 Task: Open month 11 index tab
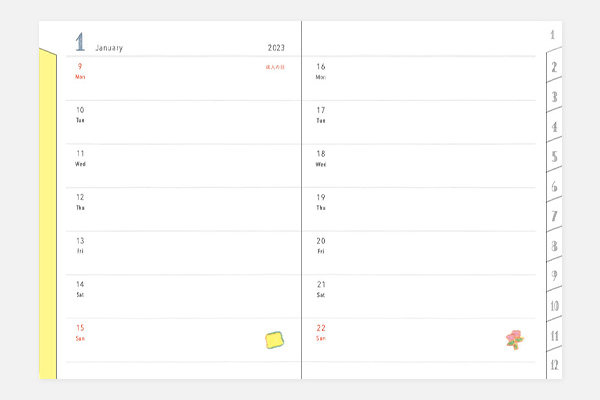(554, 336)
